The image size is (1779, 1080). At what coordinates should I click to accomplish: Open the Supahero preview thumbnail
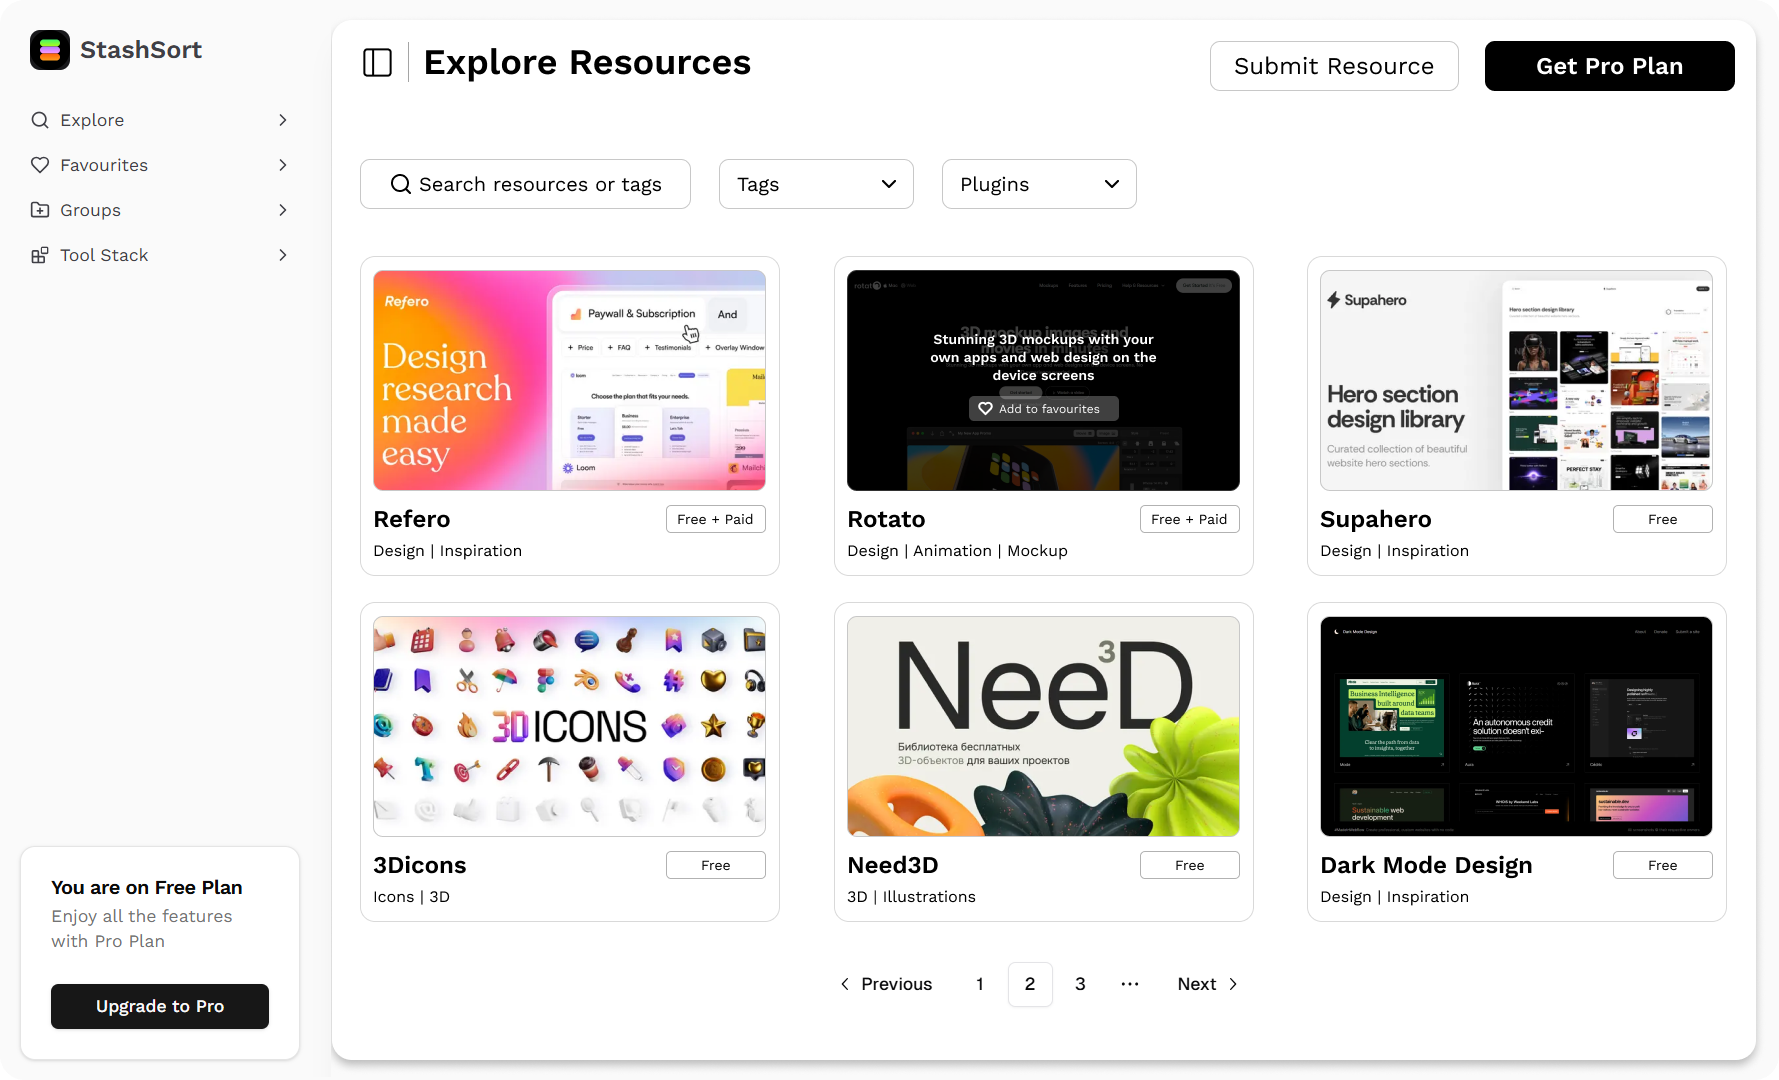point(1516,380)
